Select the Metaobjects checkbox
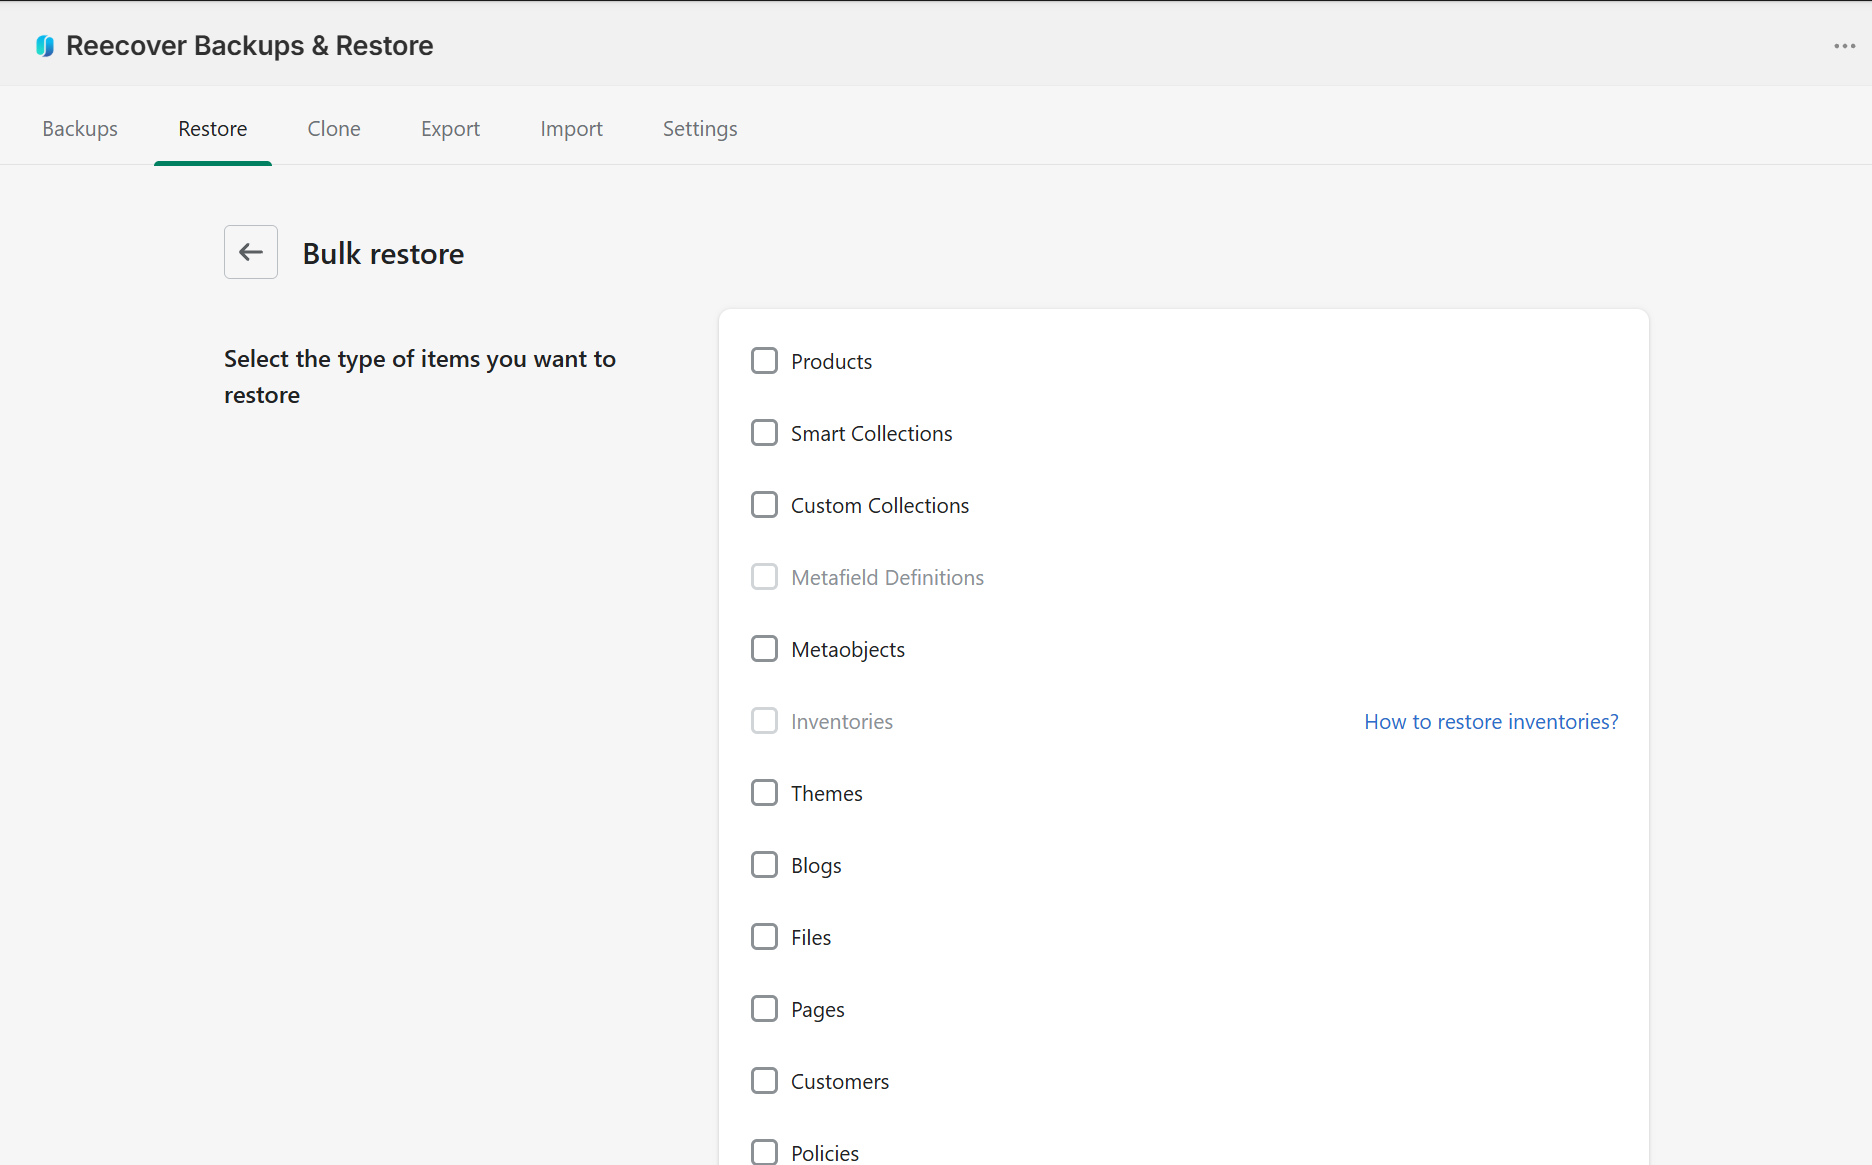 tap(764, 649)
